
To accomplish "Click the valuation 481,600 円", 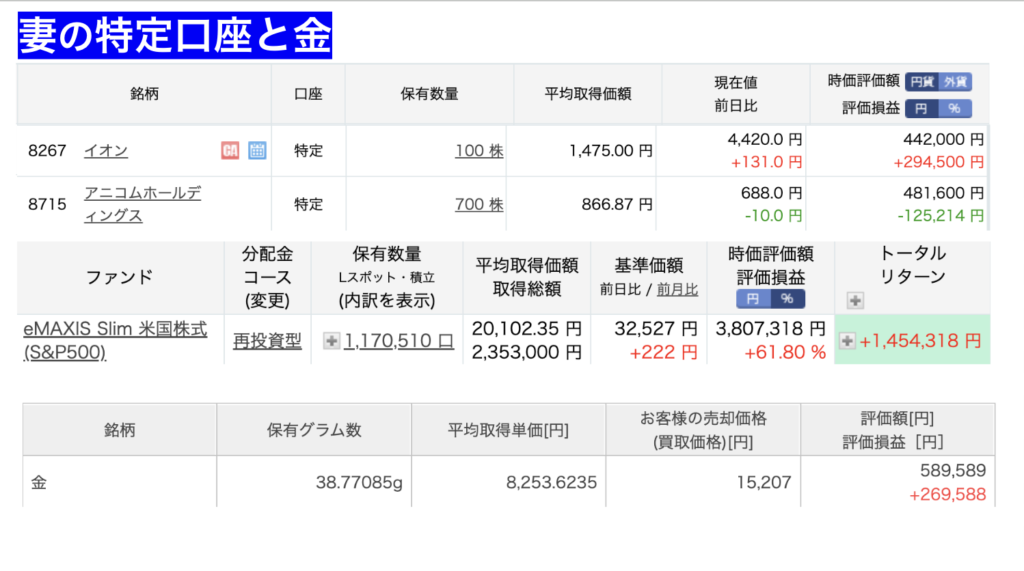I will [x=944, y=193].
